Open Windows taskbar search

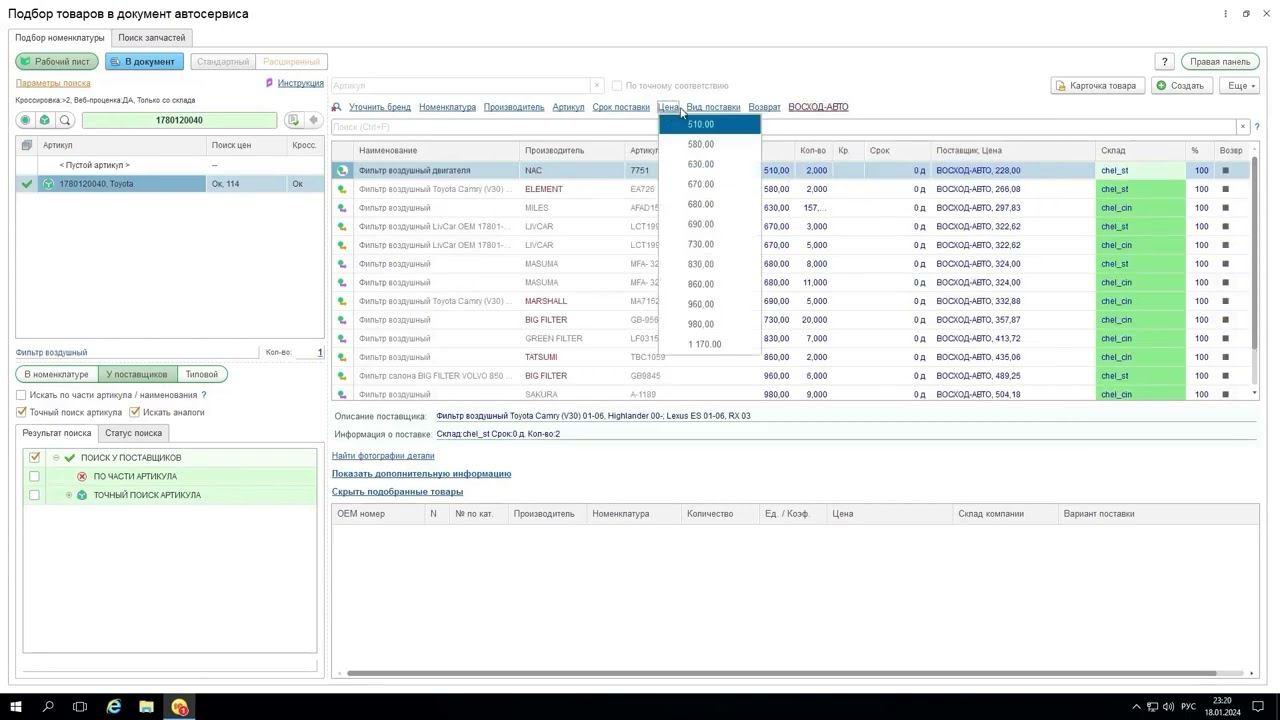pos(48,707)
